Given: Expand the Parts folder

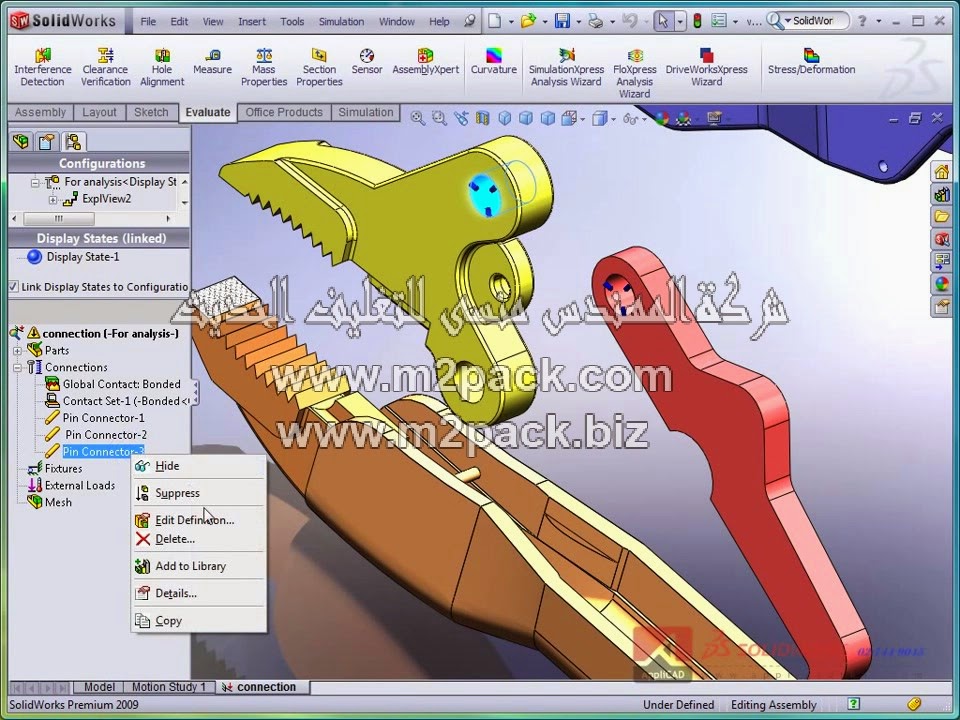Looking at the screenshot, I should point(17,351).
